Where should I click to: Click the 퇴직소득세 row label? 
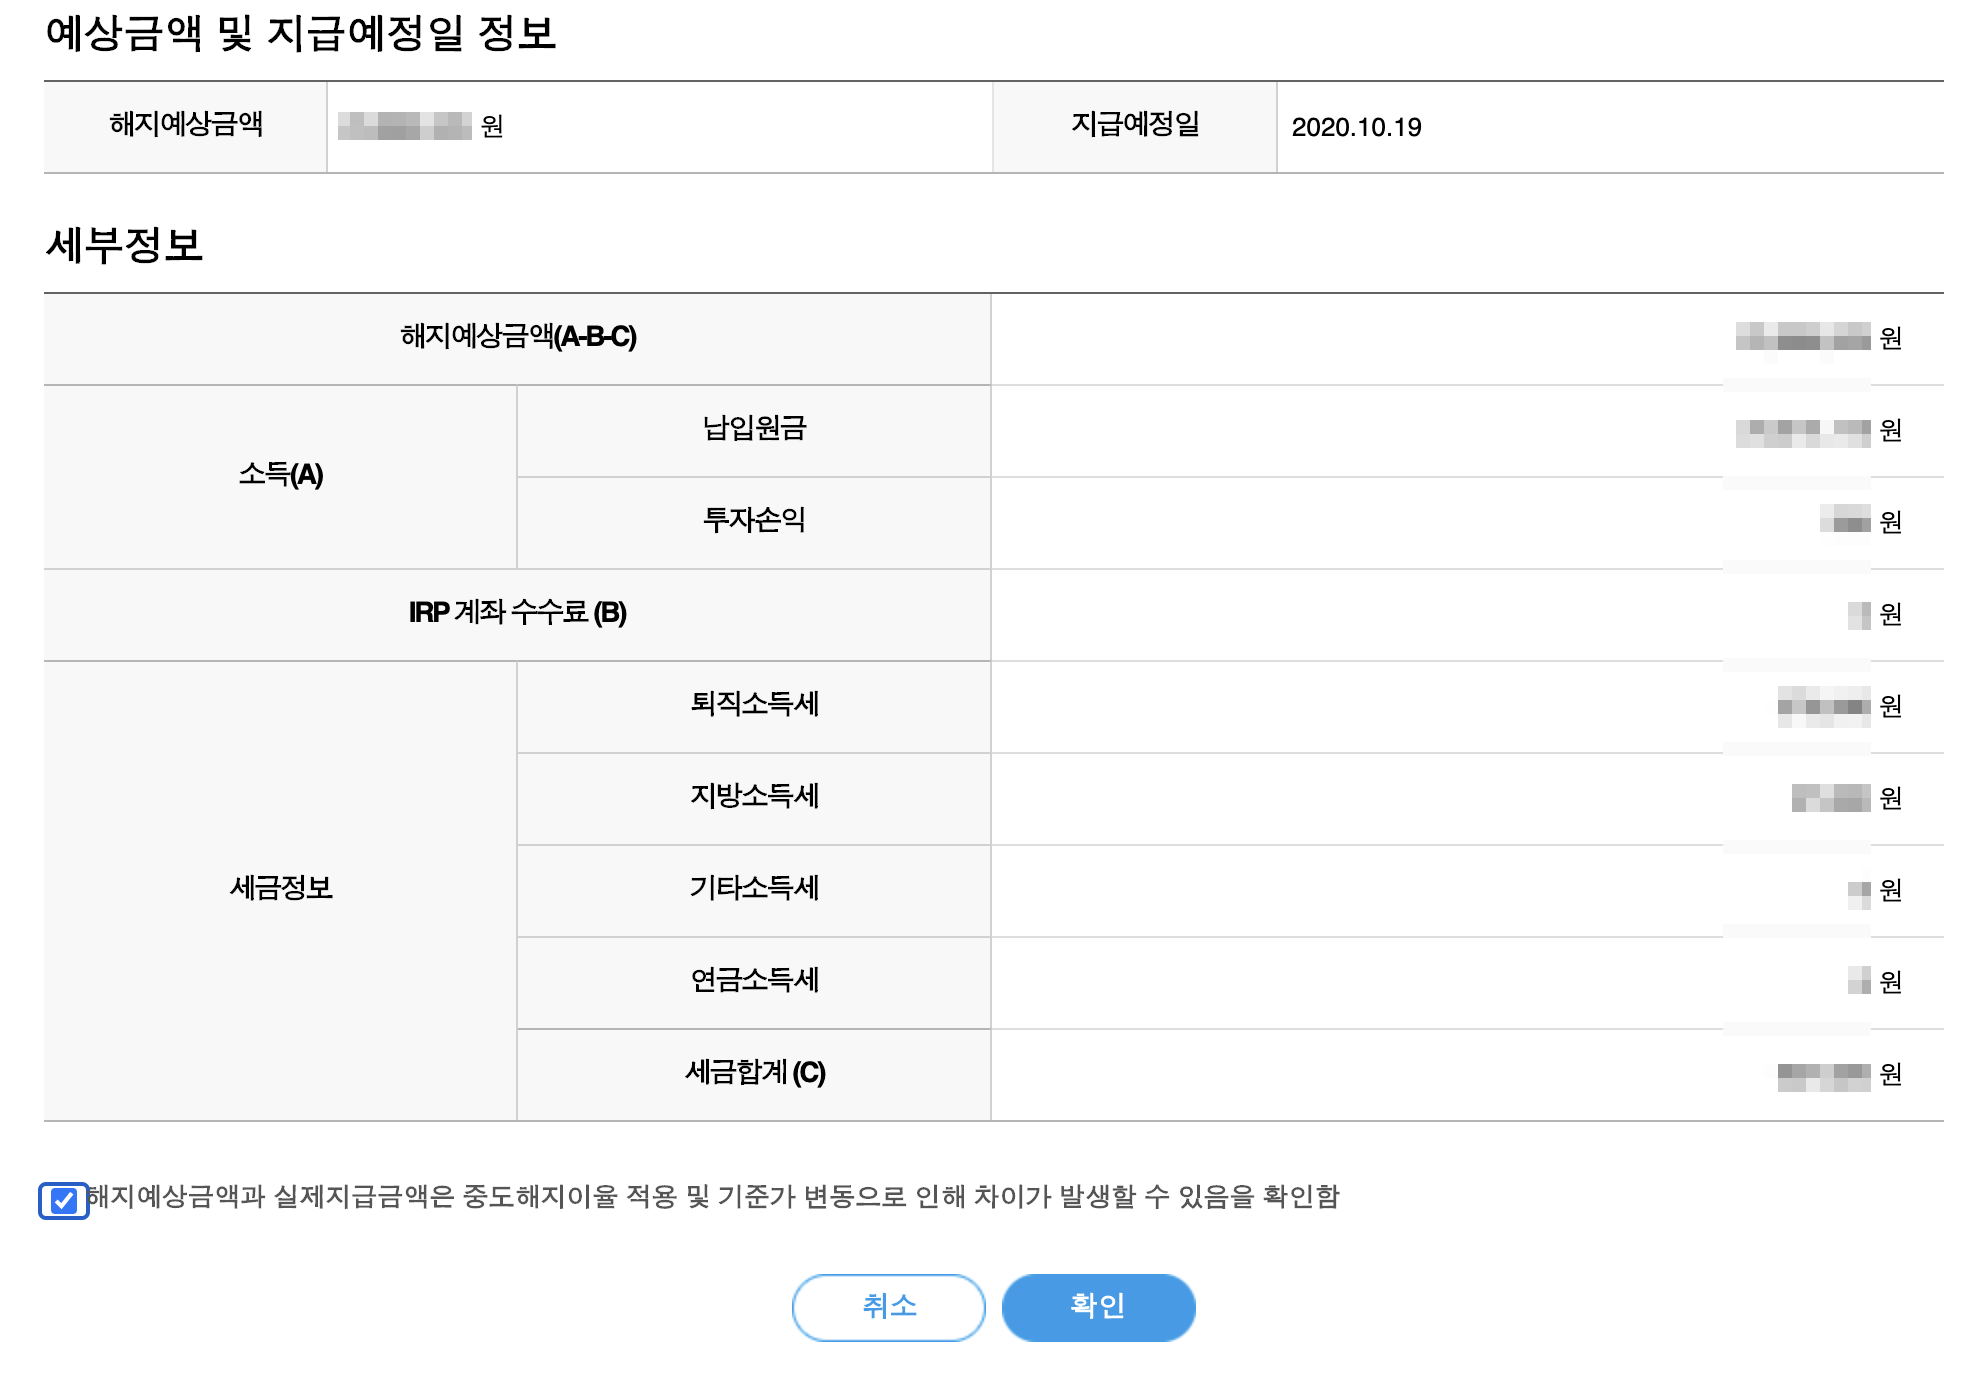click(754, 705)
